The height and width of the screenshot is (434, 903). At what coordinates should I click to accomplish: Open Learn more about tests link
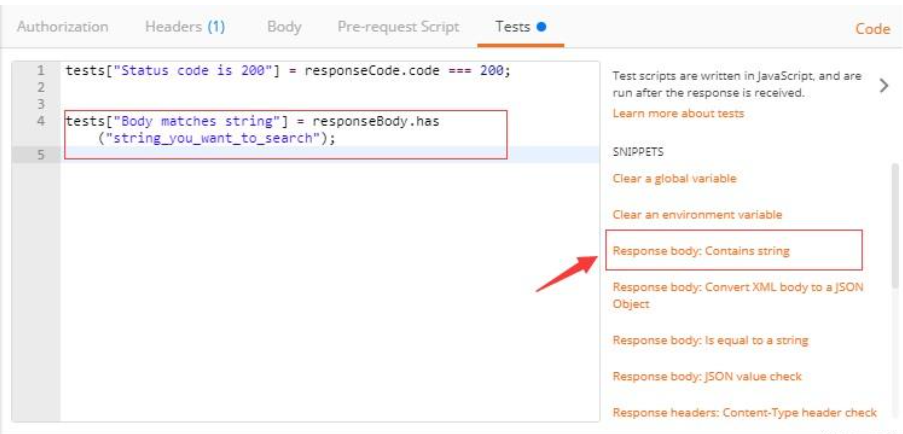pyautogui.click(x=678, y=113)
